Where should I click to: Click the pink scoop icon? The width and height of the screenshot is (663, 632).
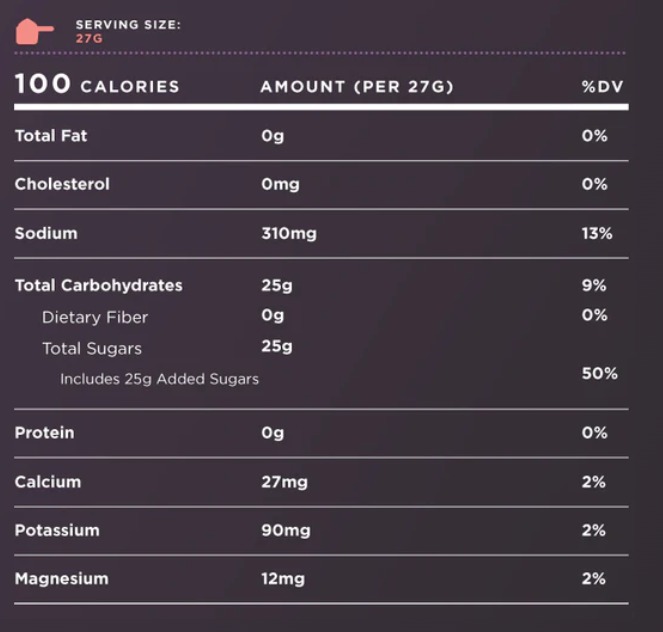[35, 31]
